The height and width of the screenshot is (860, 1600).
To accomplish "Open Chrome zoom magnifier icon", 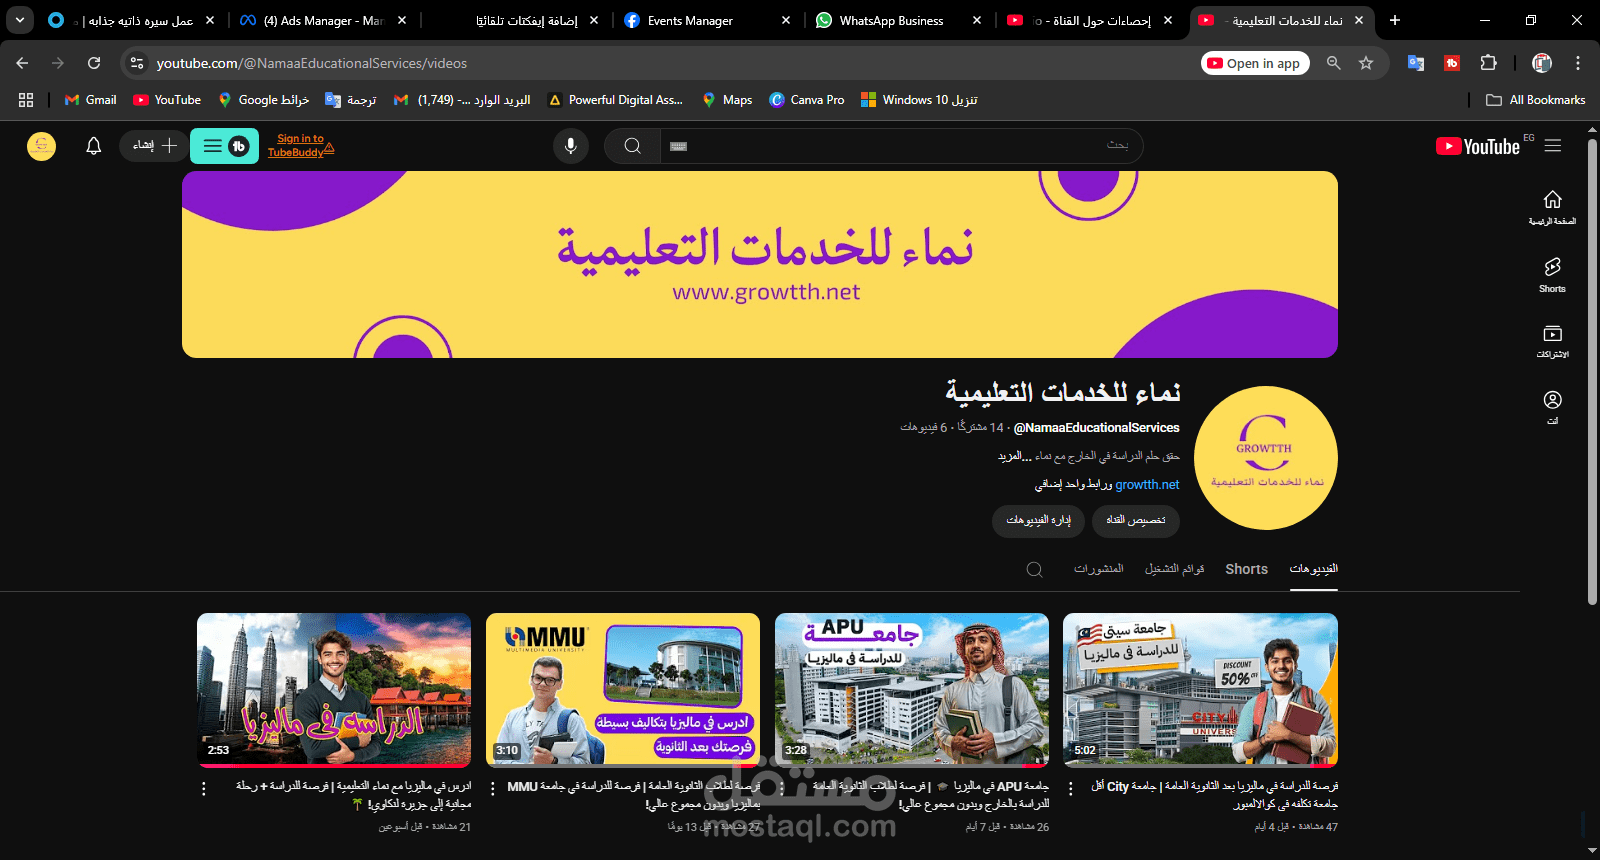I will click(1333, 63).
